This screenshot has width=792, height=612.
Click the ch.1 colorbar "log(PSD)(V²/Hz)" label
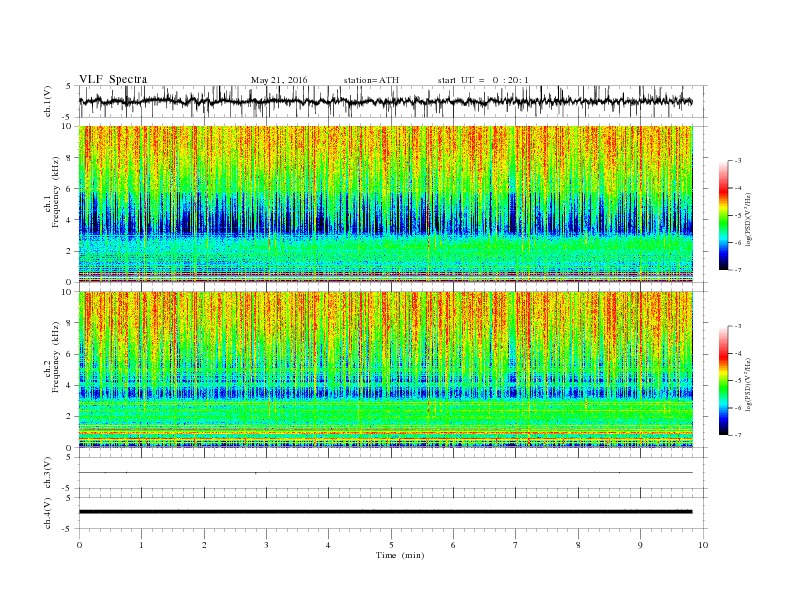(748, 219)
